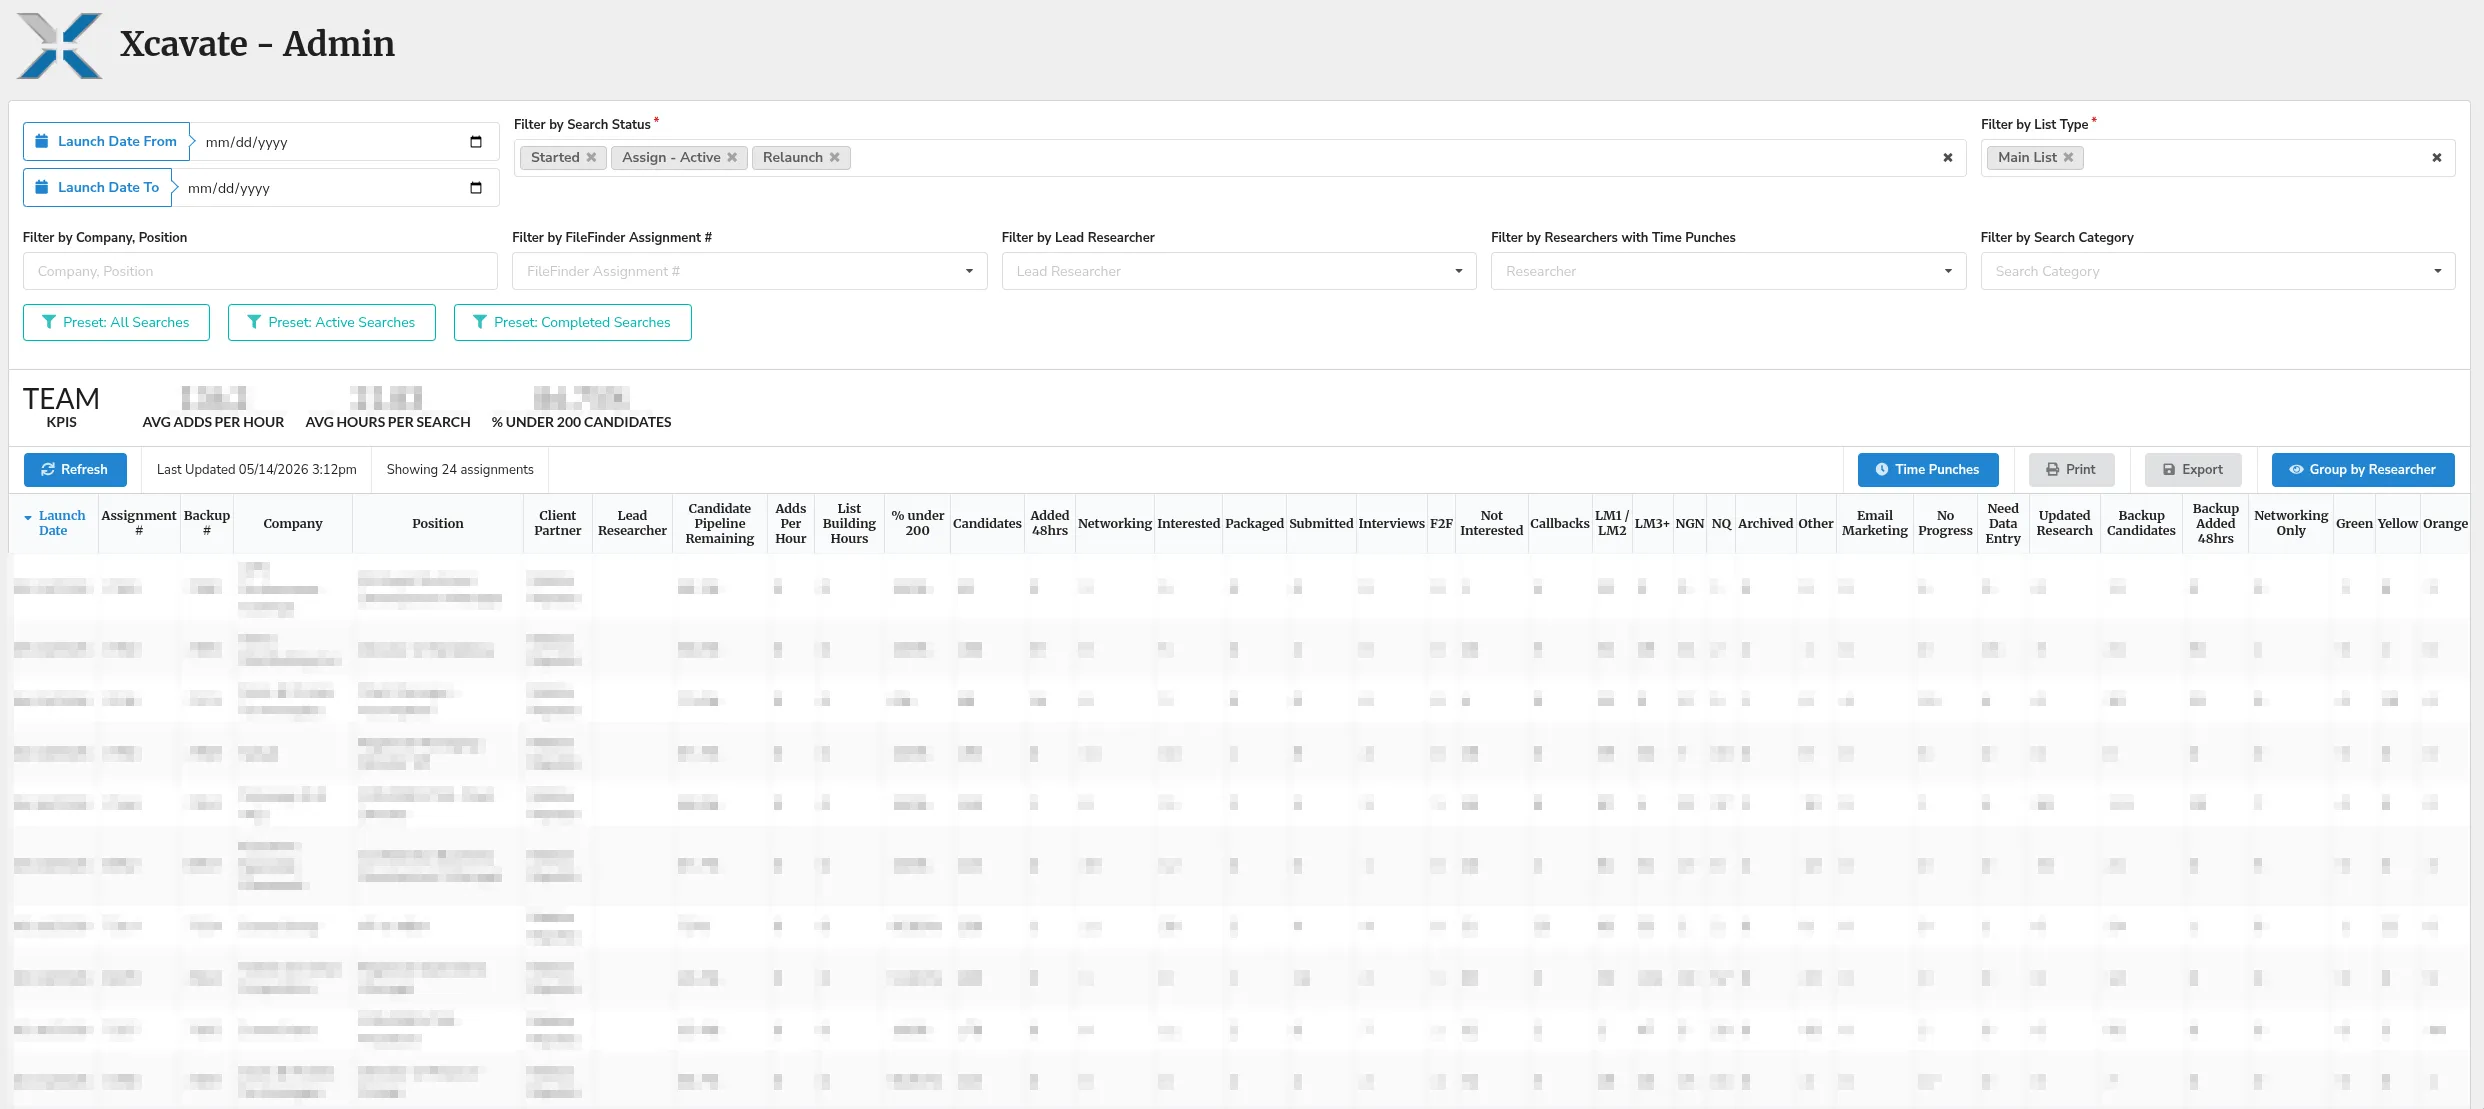Sort by Networking column header
Screen dimensions: 2484x1109
point(1115,523)
